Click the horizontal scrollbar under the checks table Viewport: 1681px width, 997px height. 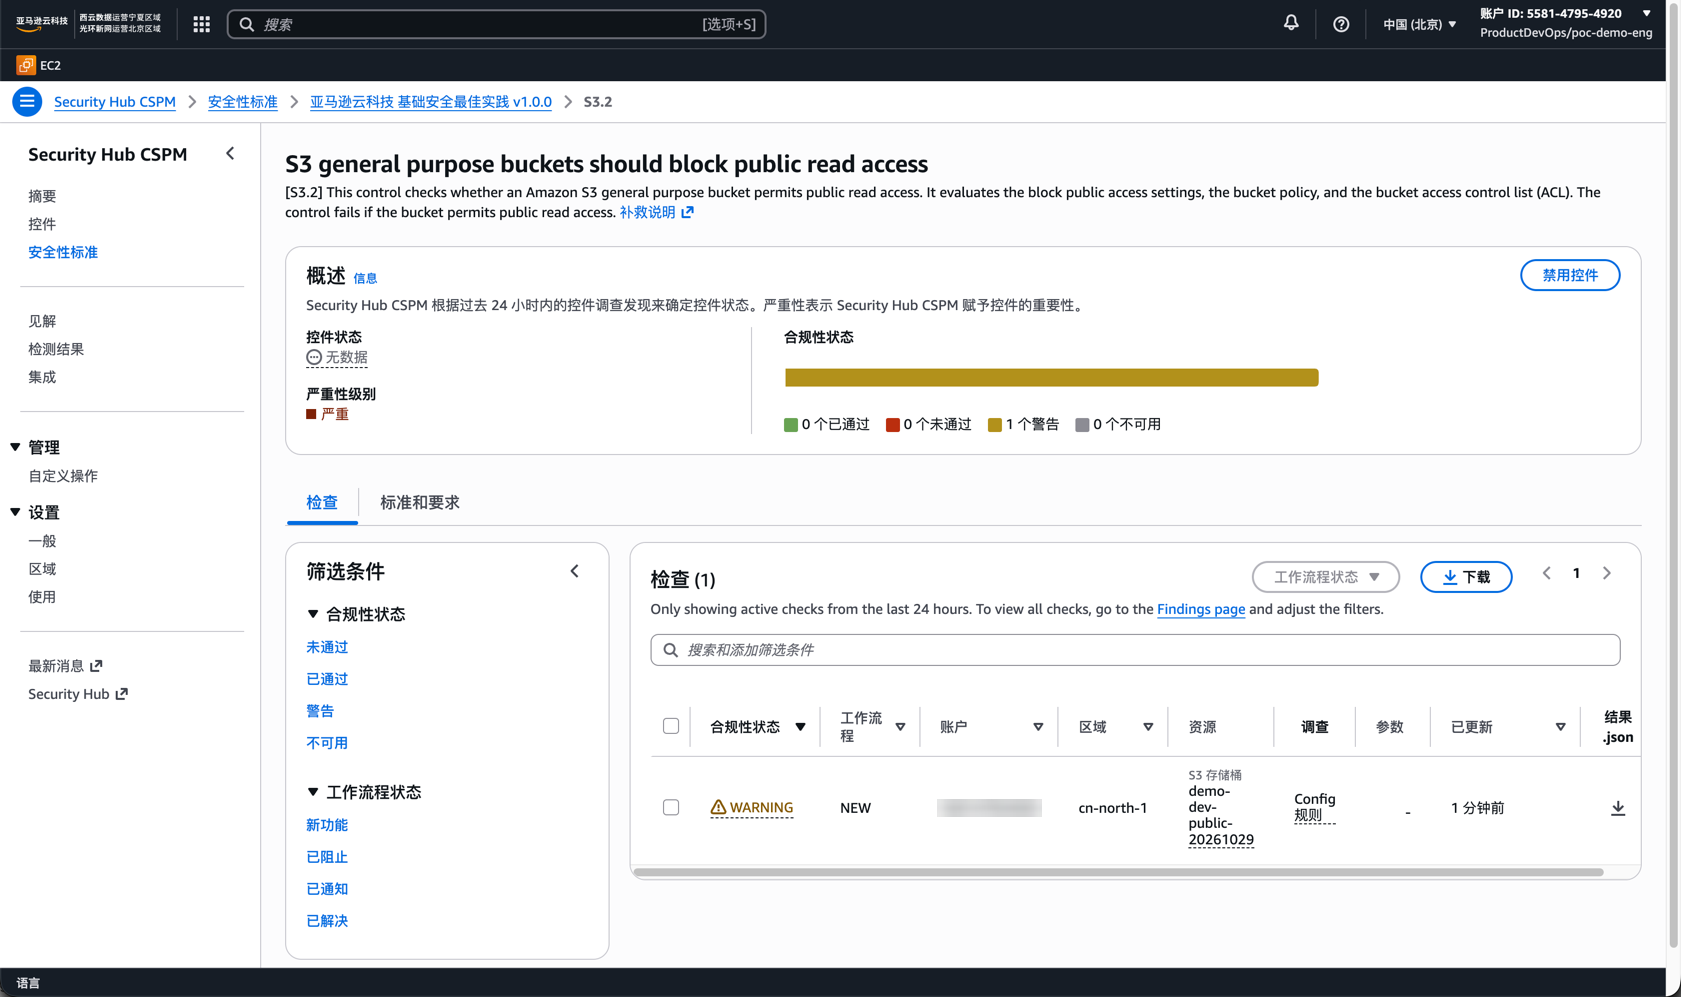coord(1118,872)
